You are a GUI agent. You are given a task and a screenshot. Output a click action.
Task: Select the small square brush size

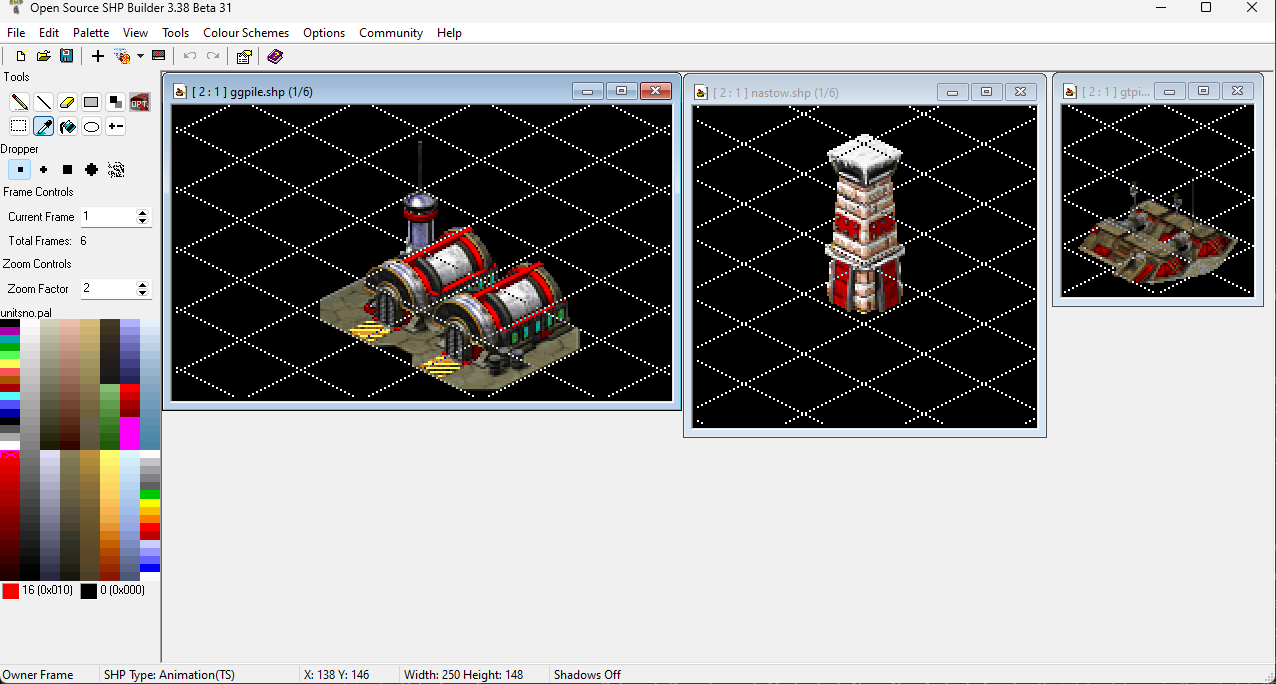tap(19, 170)
